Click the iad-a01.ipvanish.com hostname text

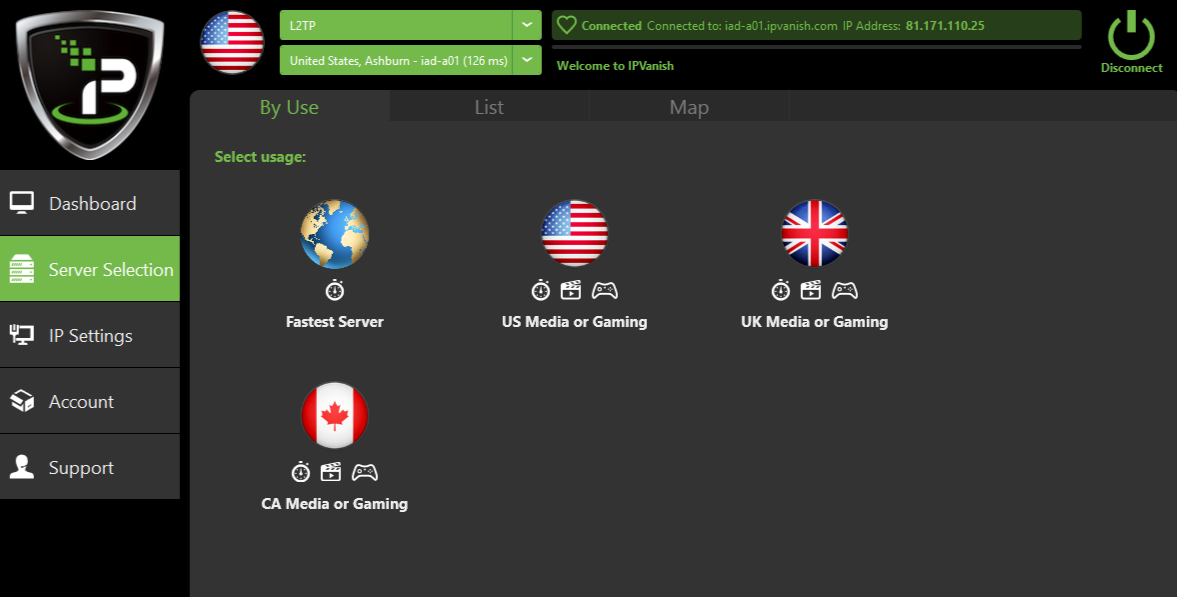pyautogui.click(x=781, y=26)
